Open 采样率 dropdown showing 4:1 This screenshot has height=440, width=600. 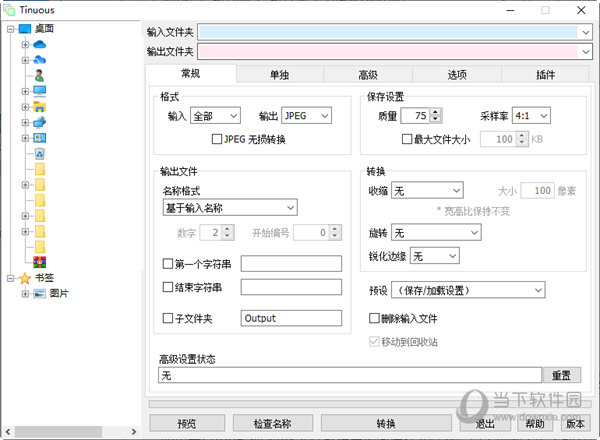pyautogui.click(x=531, y=116)
